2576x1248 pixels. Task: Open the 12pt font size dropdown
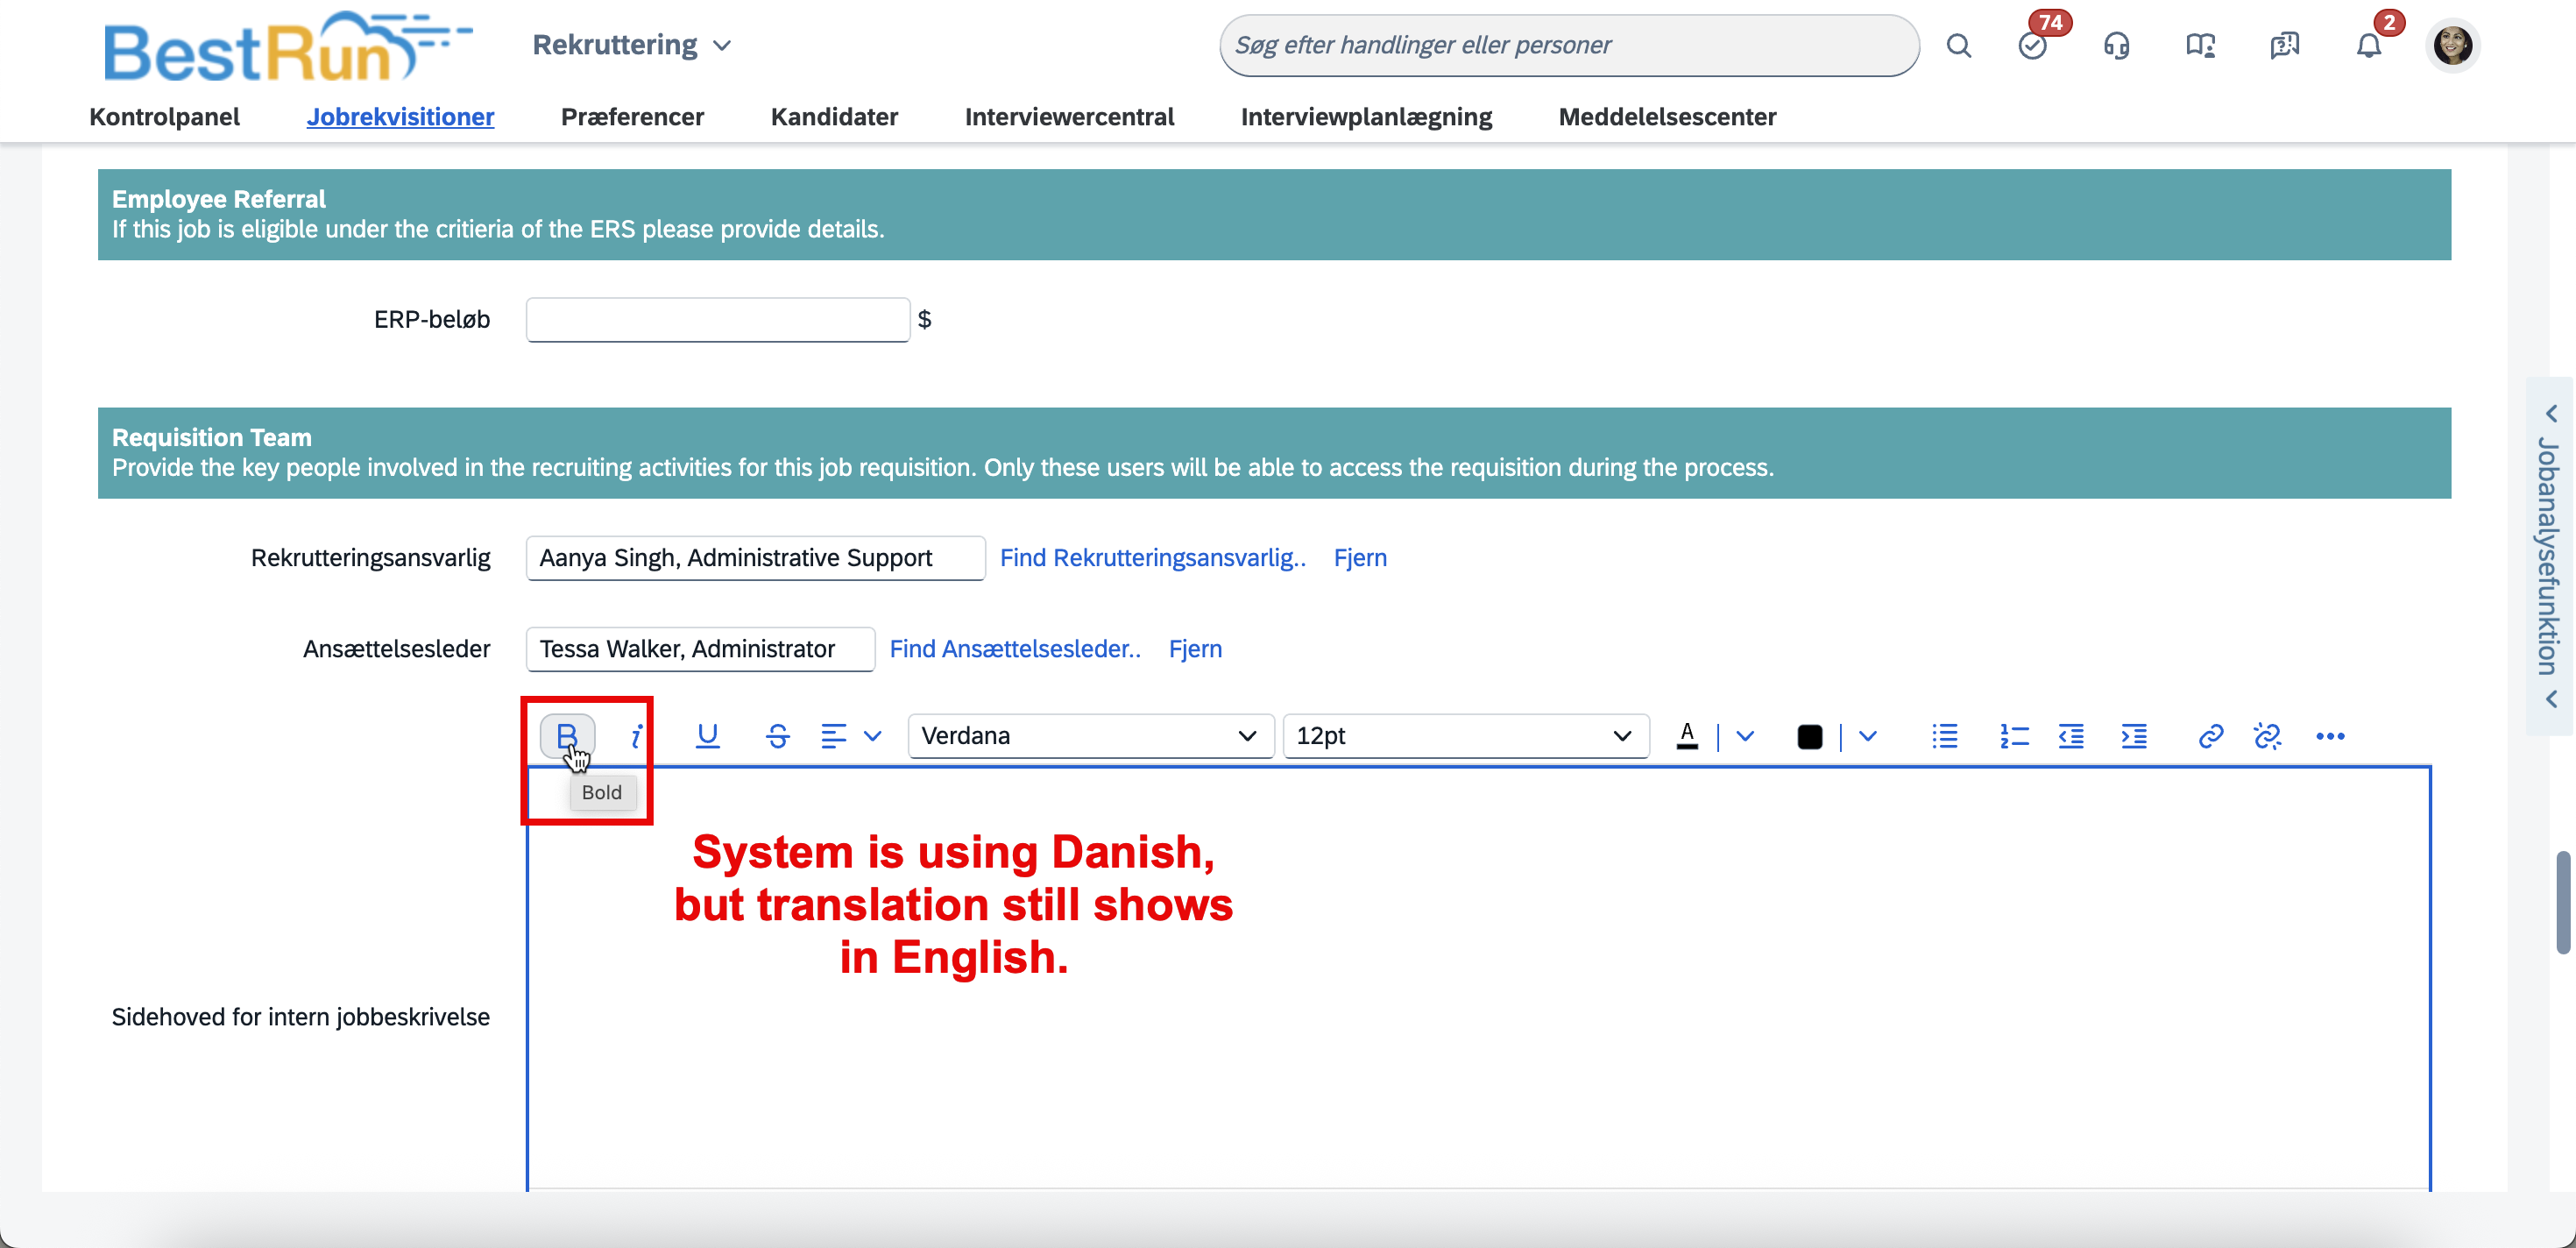tap(1465, 736)
